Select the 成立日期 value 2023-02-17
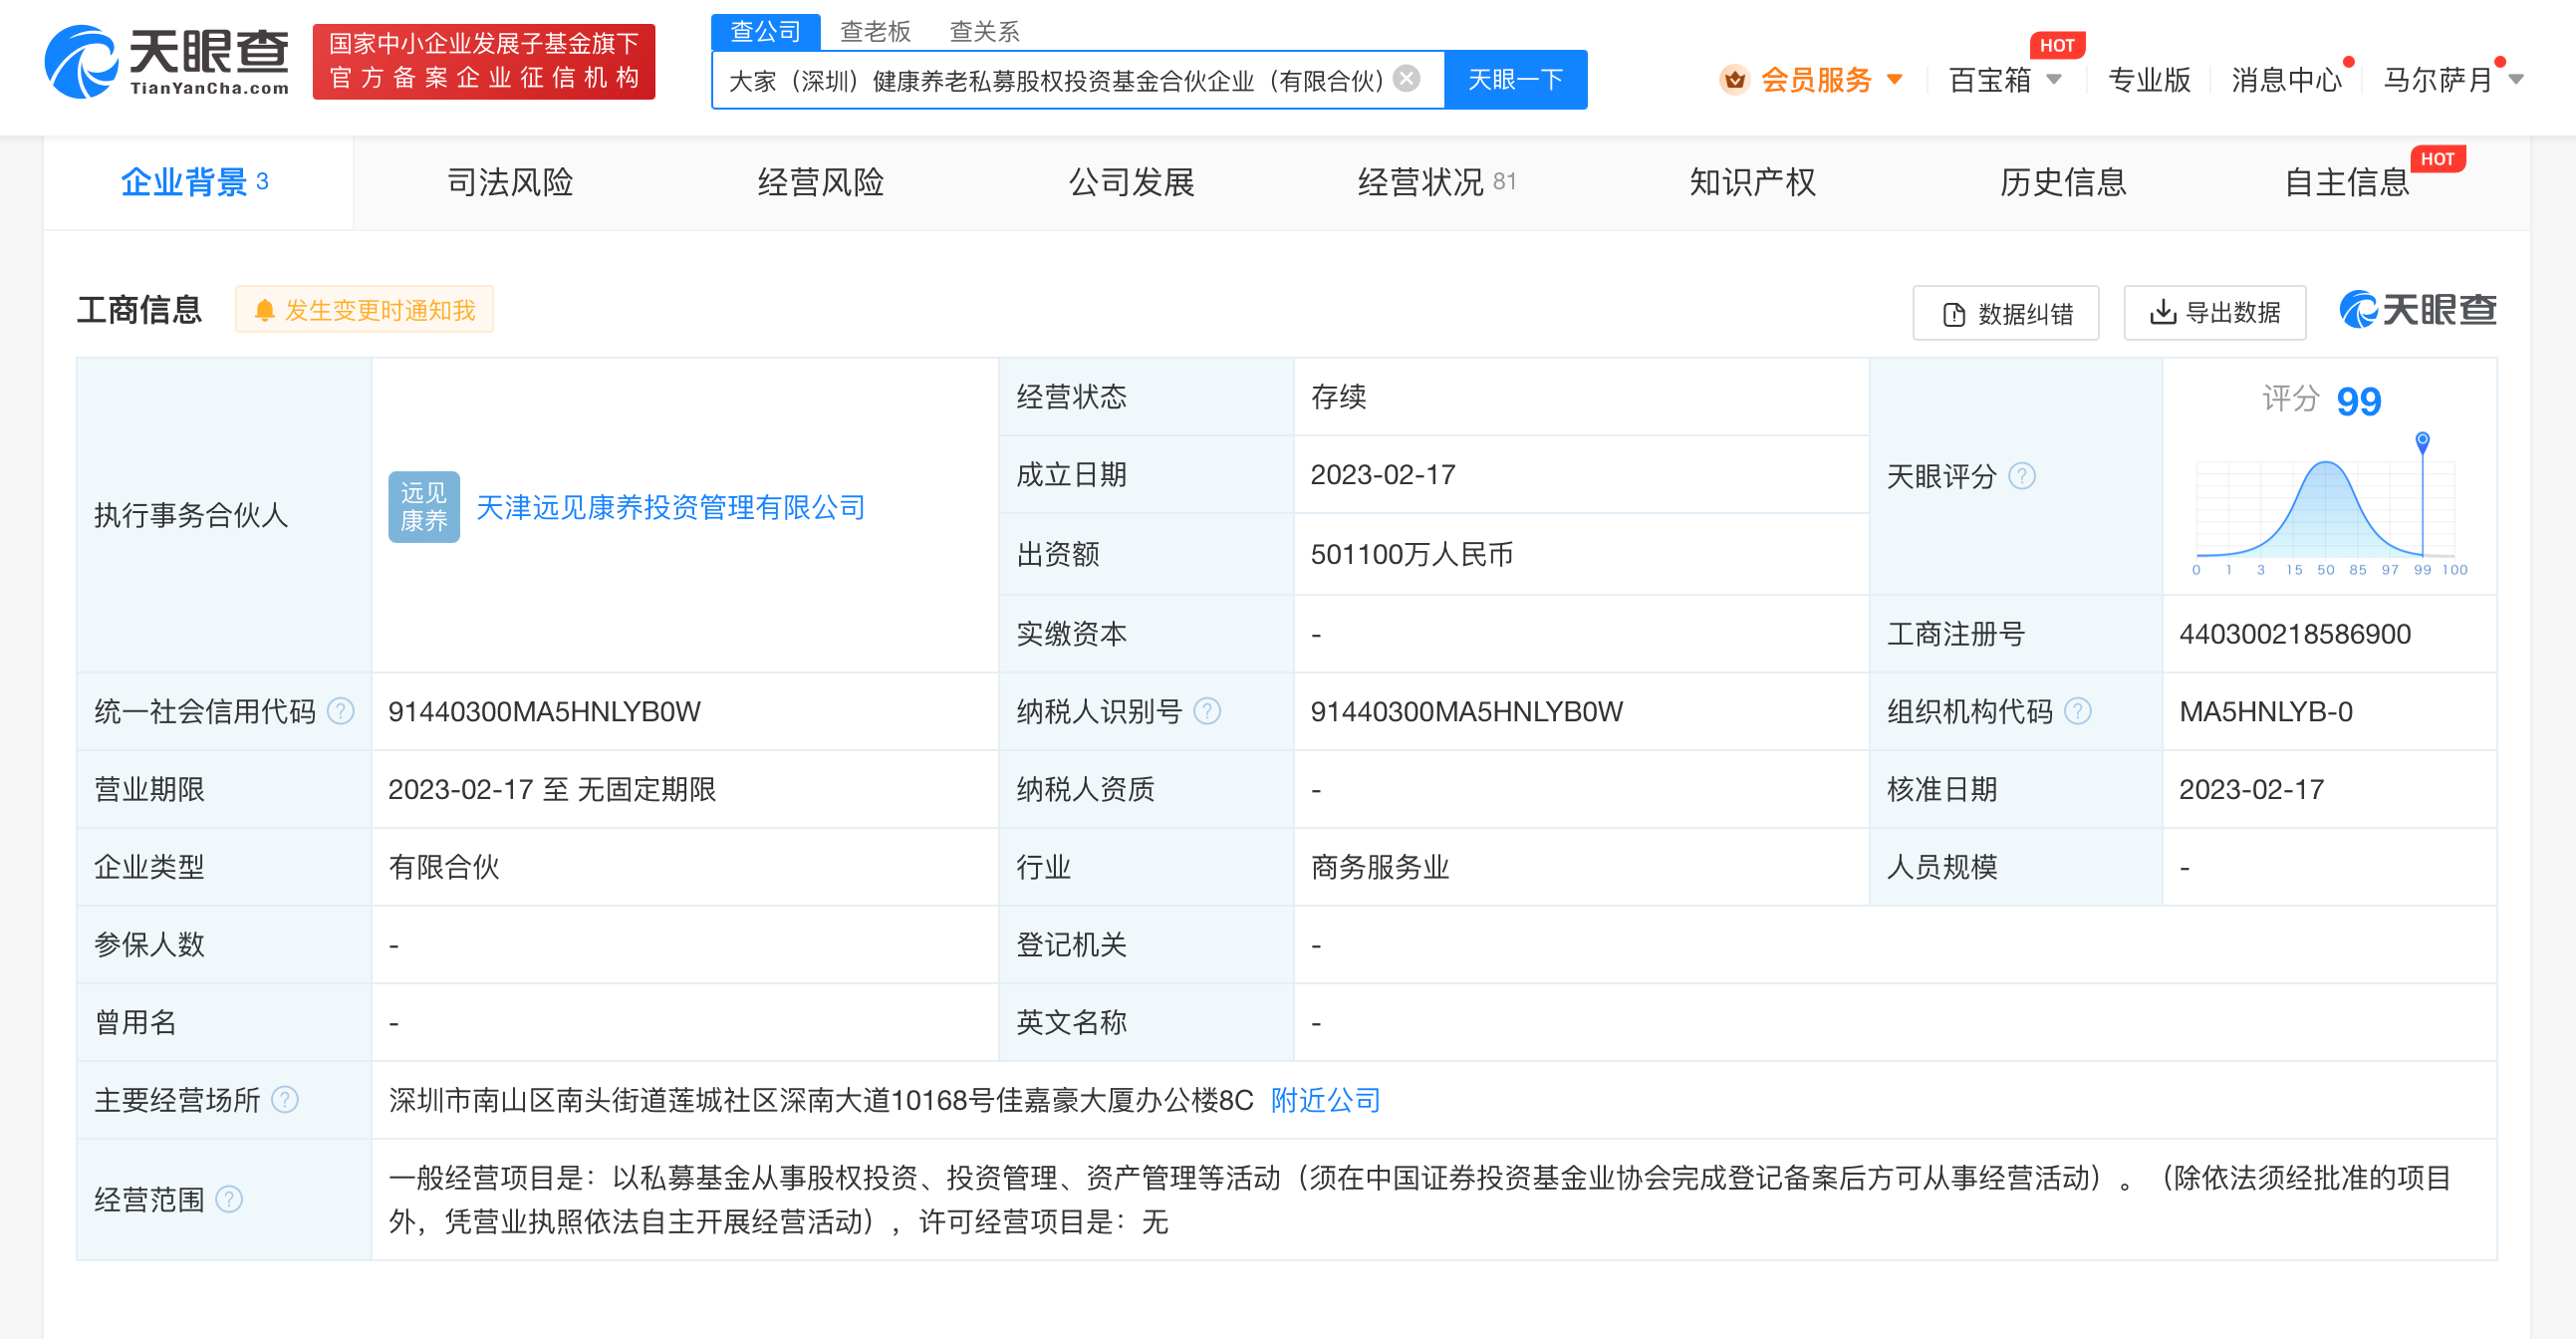 (1383, 475)
